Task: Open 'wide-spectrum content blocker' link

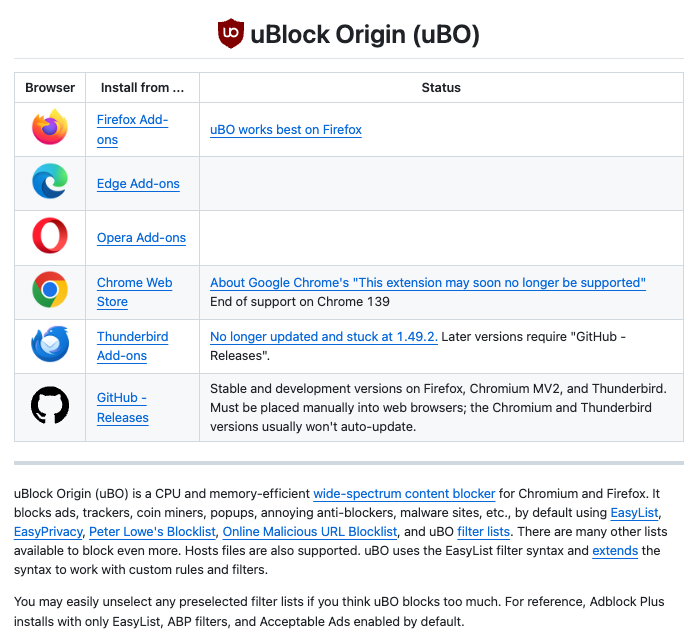Action: coord(404,494)
